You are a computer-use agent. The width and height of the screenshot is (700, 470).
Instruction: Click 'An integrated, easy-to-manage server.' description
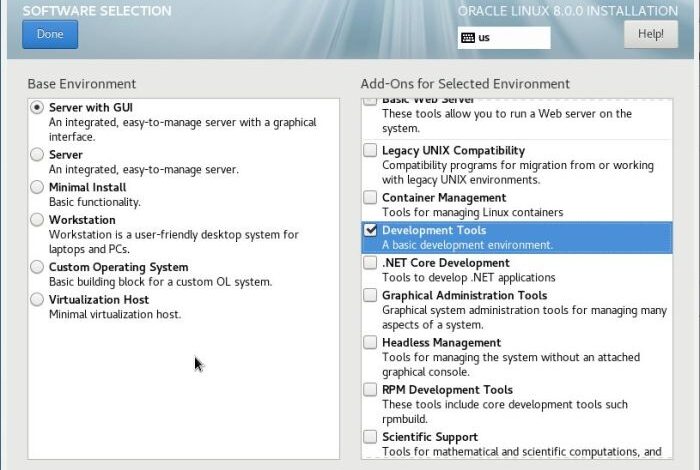tap(144, 170)
